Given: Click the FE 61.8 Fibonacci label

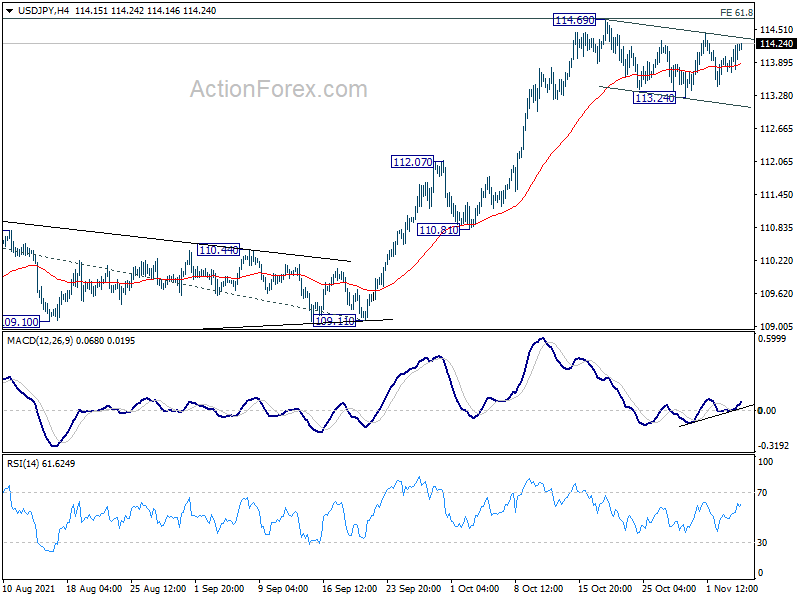Looking at the screenshot, I should (x=736, y=13).
